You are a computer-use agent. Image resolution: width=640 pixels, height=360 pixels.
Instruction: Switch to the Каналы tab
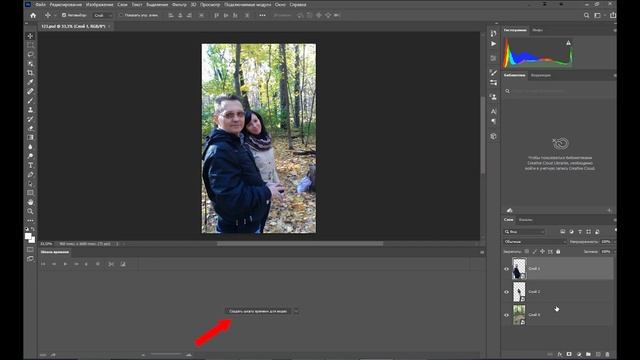tap(526, 220)
